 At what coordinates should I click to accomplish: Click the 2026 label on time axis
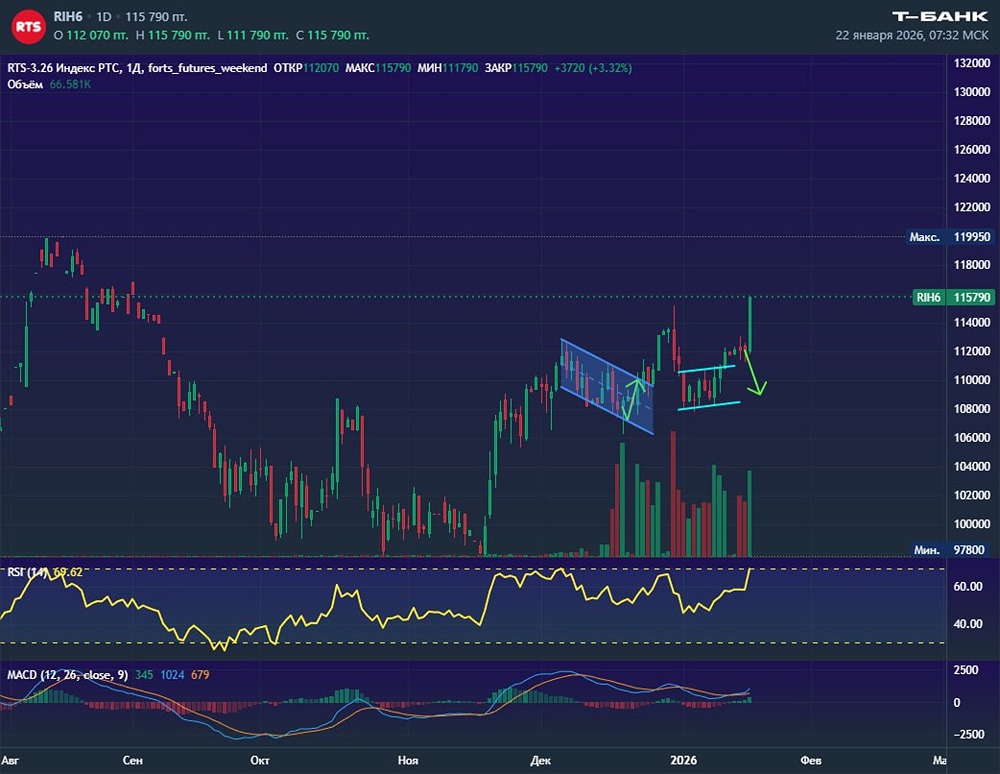[x=684, y=760]
